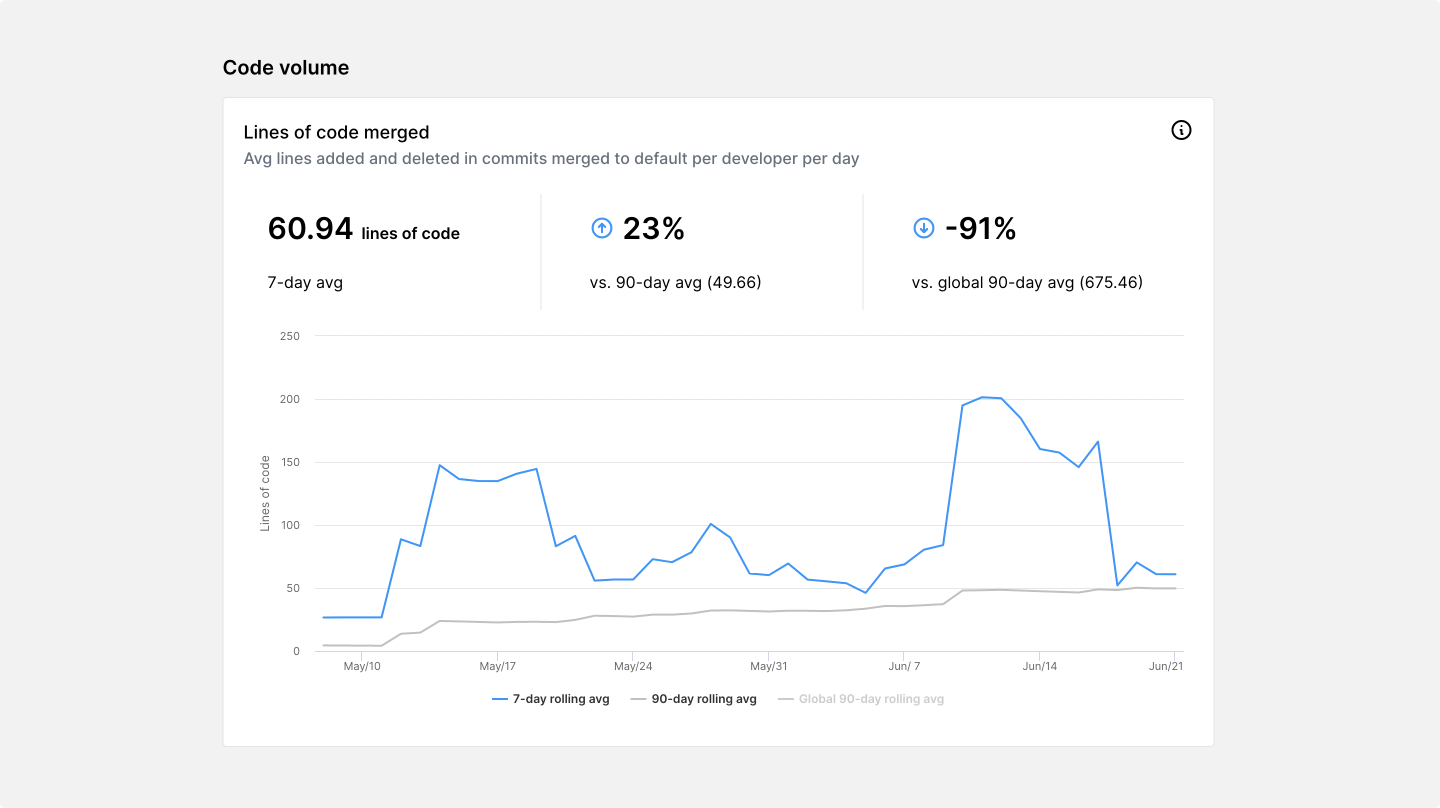
Task: Click the 'Lines of code merged' card title
Action: tap(336, 132)
